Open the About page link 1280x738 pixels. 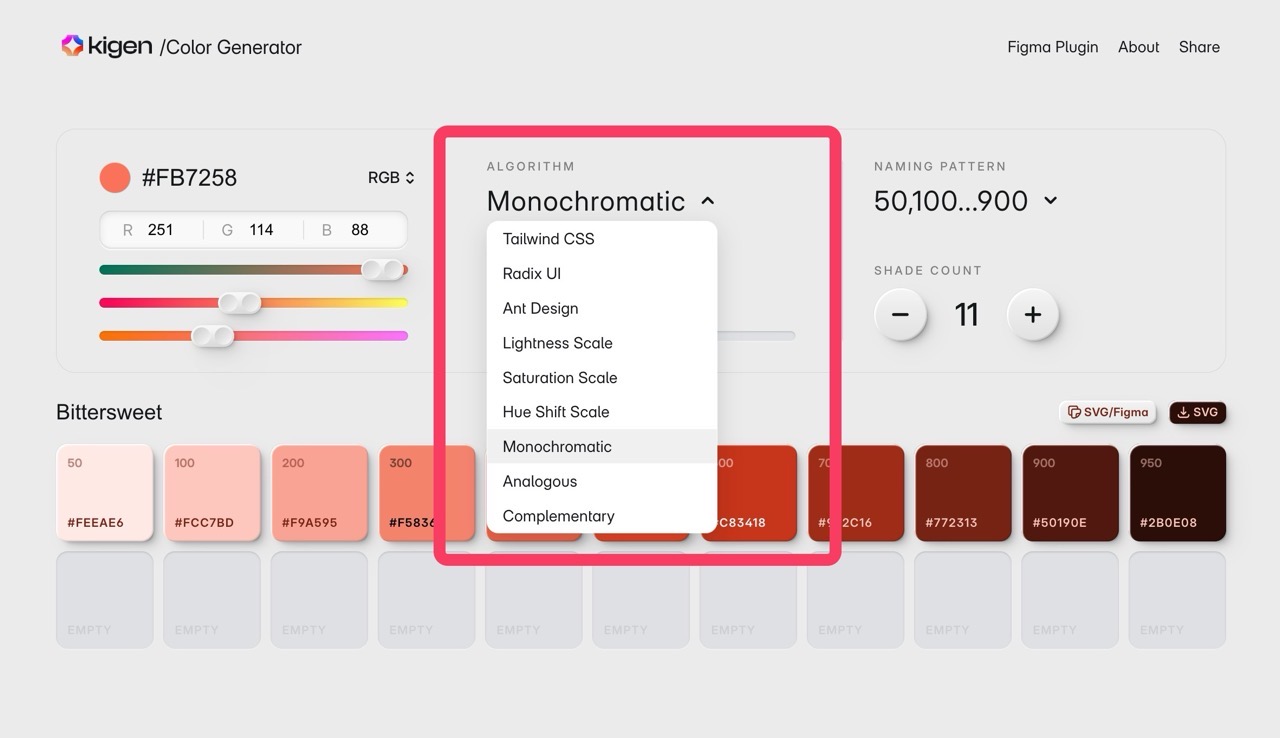click(x=1138, y=47)
